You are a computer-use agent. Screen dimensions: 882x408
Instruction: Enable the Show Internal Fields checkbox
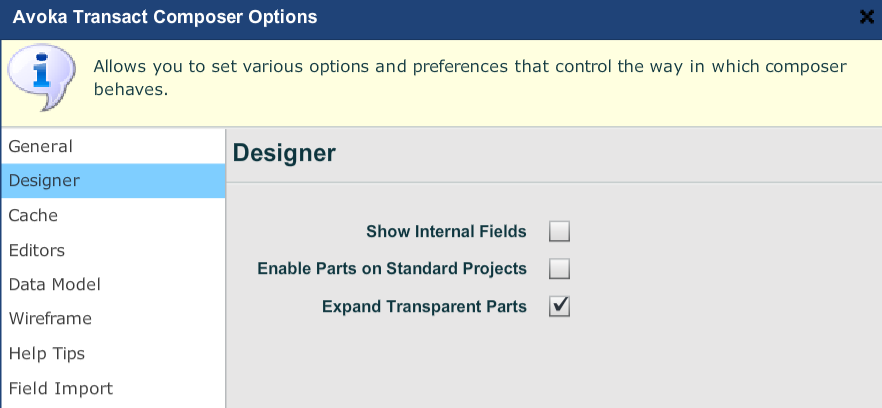click(x=559, y=231)
